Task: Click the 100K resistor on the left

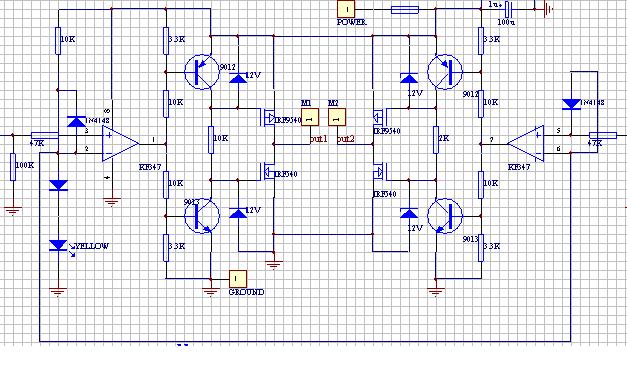Action: click(x=13, y=166)
